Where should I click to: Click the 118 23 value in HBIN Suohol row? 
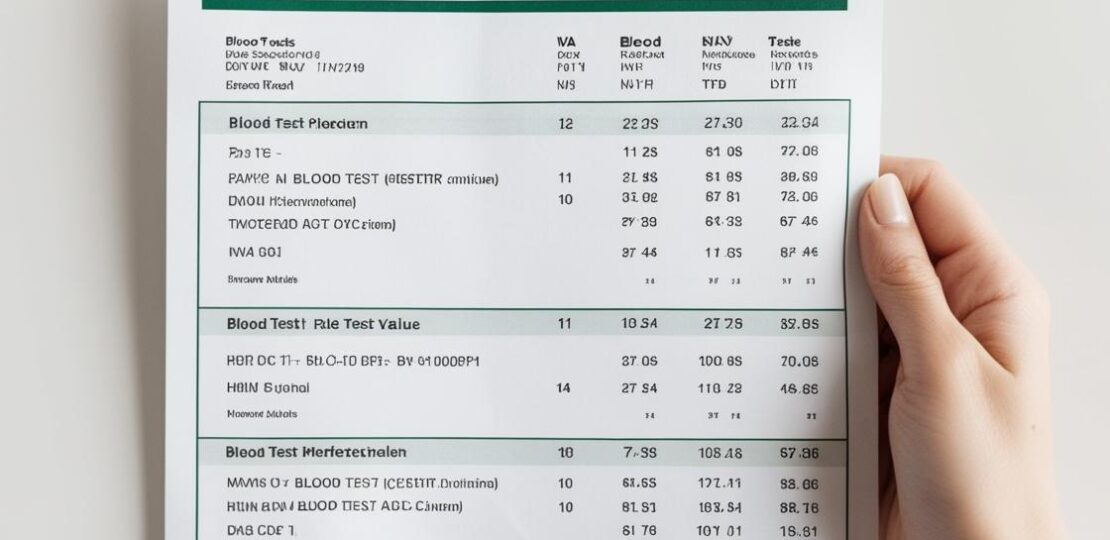tap(719, 388)
